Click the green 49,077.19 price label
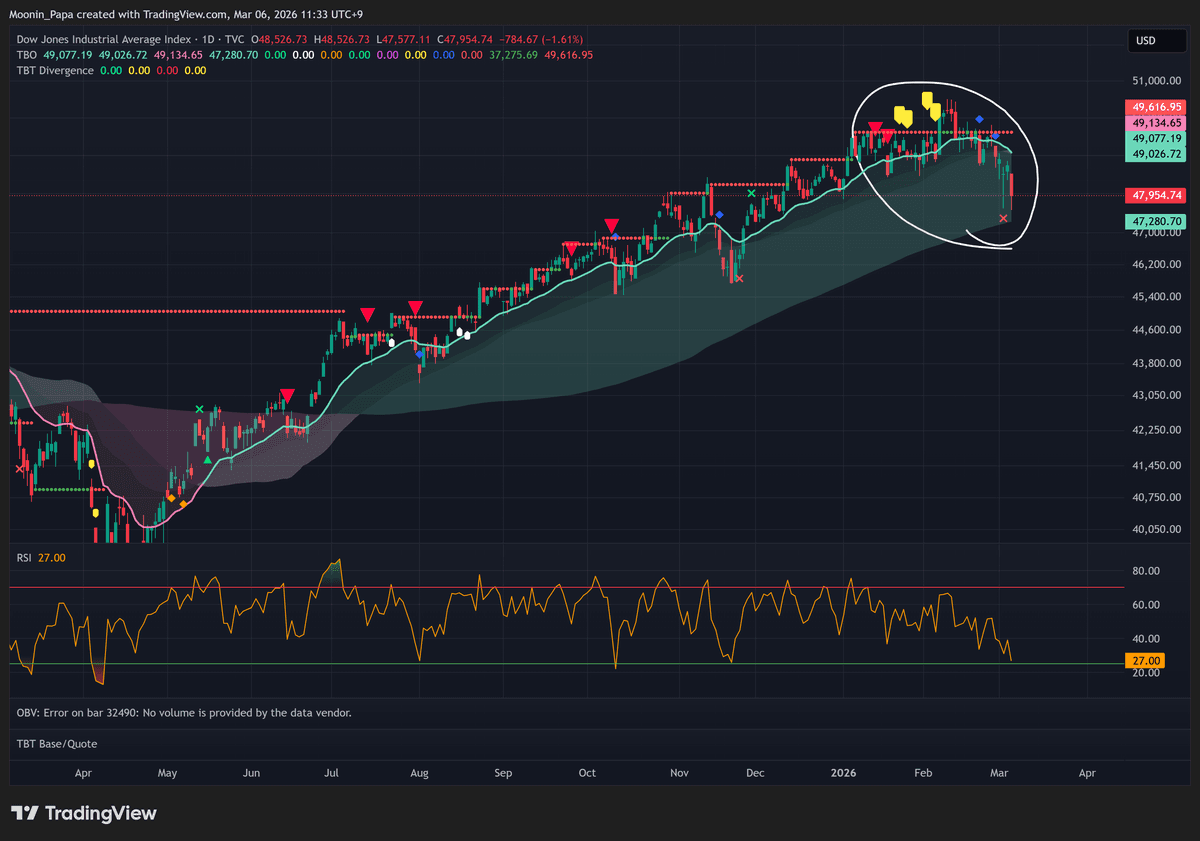This screenshot has width=1200, height=841. (1157, 138)
